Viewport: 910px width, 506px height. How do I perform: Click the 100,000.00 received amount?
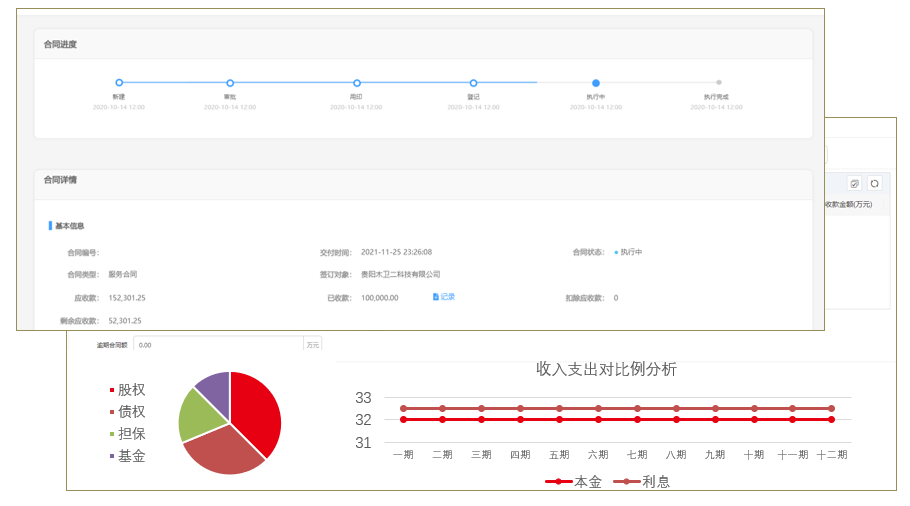pos(380,298)
